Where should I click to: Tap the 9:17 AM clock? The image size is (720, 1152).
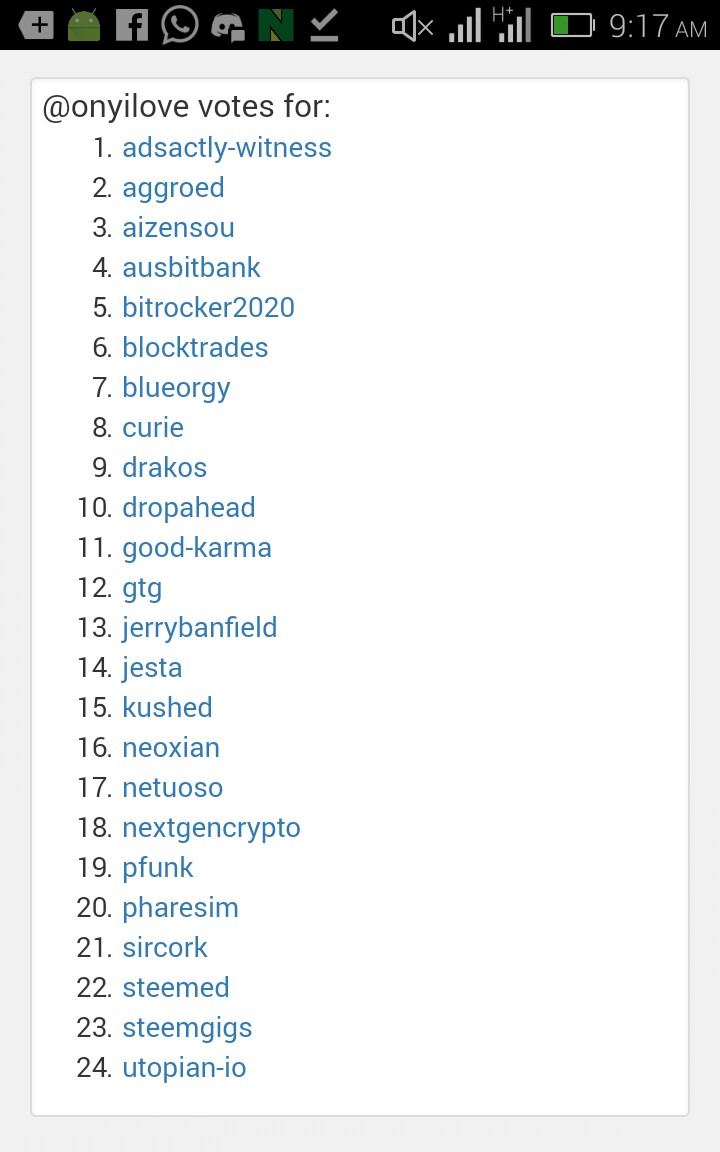point(657,26)
